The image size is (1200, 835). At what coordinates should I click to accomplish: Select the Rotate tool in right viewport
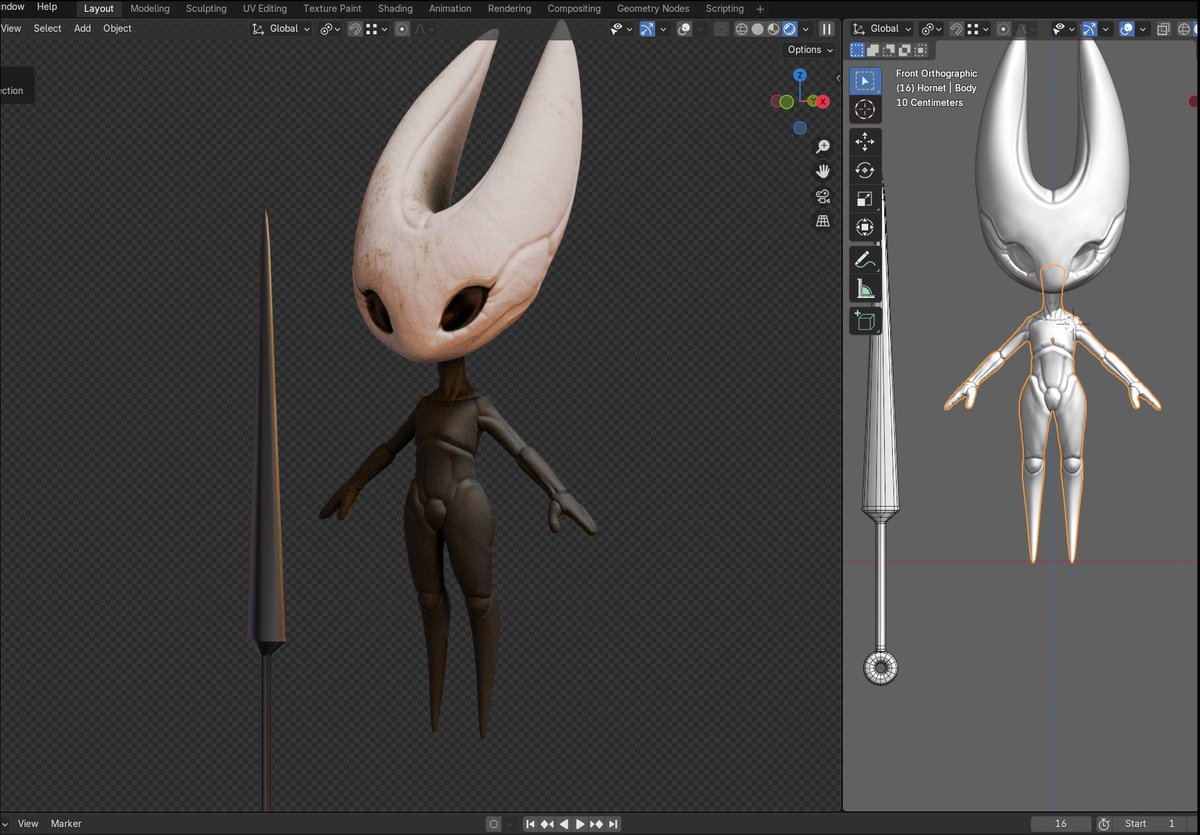(x=865, y=171)
